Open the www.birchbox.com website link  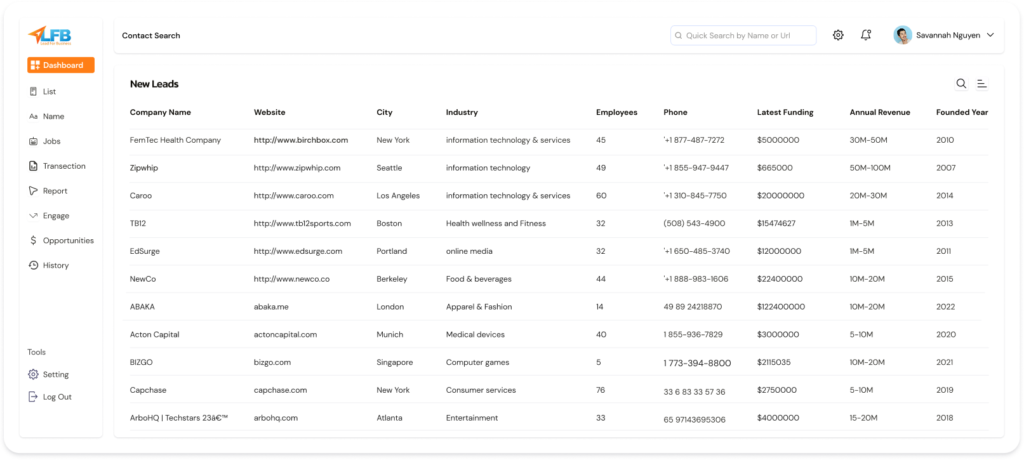pos(300,140)
